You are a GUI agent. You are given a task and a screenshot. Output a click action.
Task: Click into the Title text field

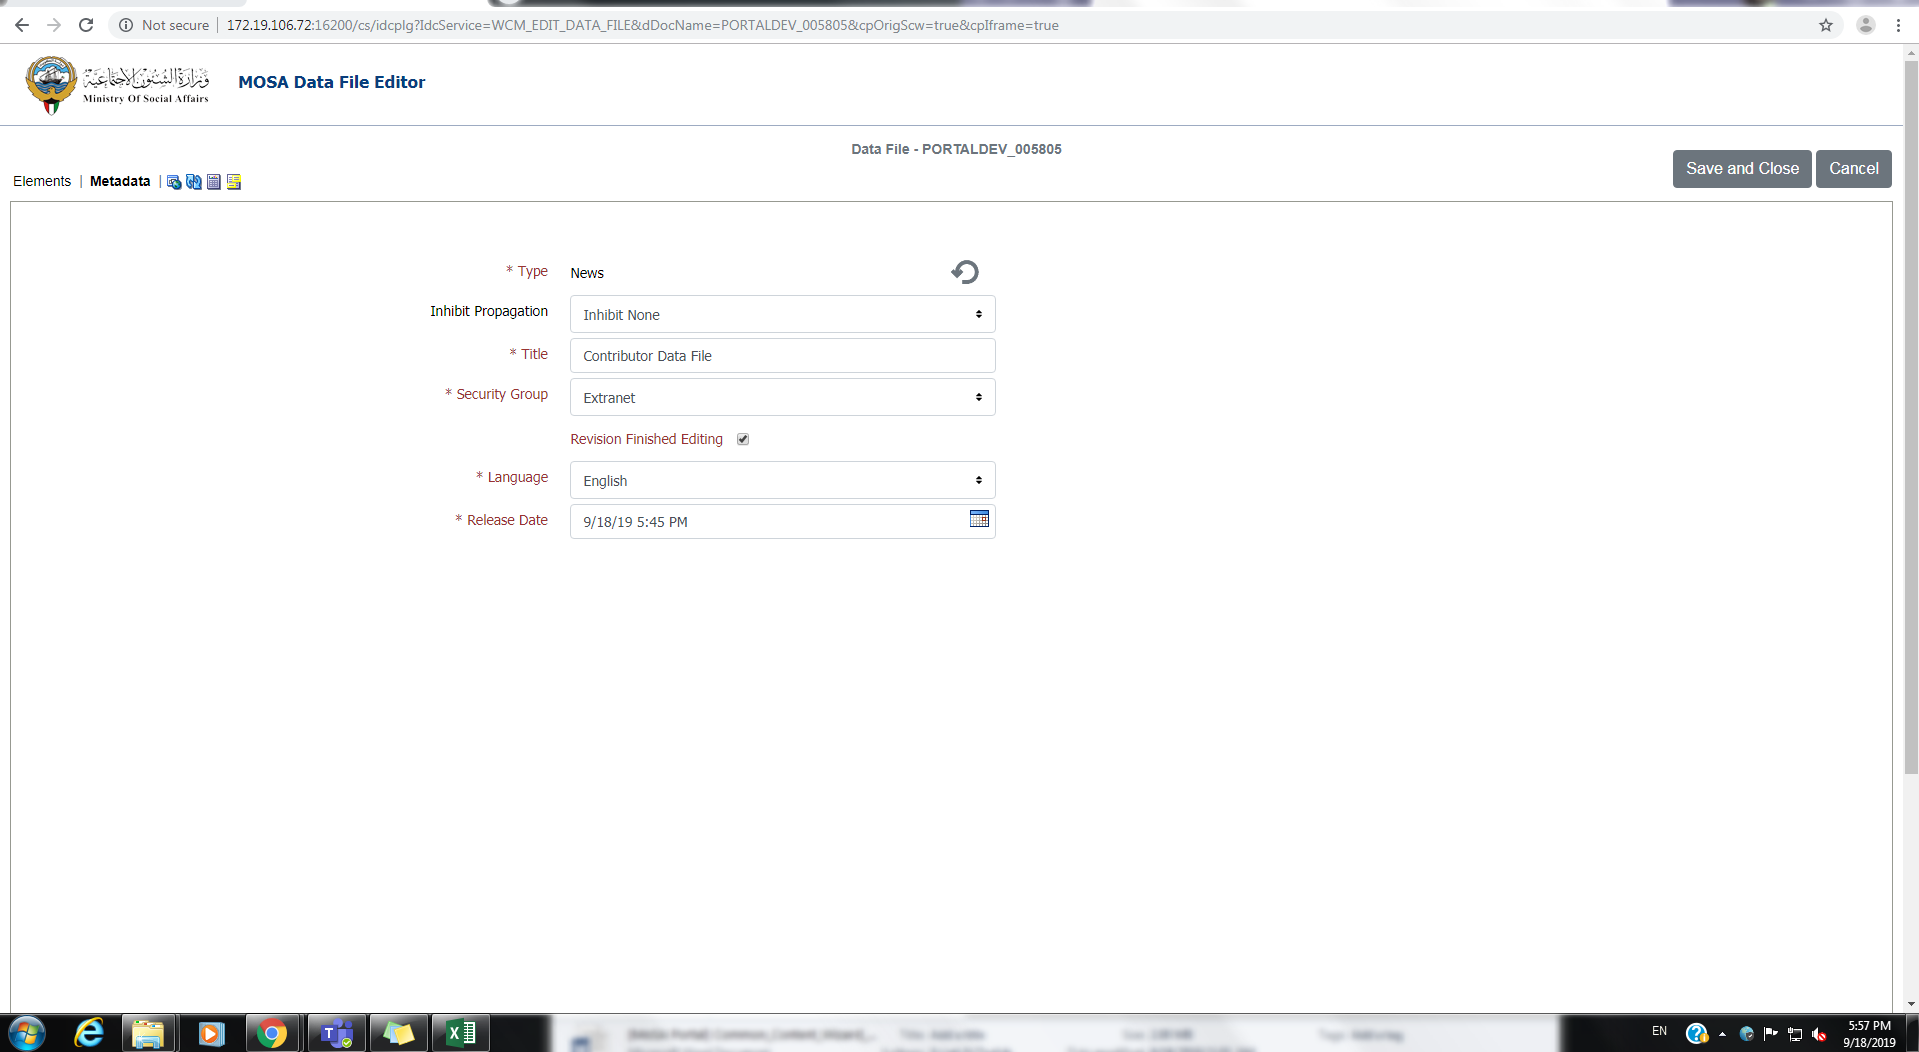[x=782, y=356]
